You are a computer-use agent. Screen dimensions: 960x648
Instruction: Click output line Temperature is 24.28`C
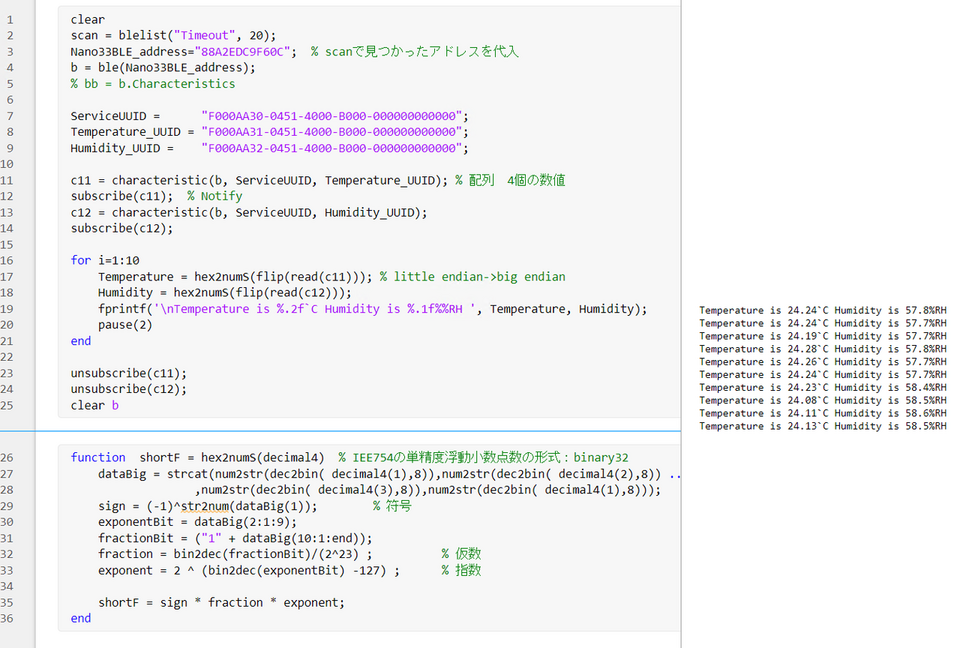pyautogui.click(x=823, y=349)
